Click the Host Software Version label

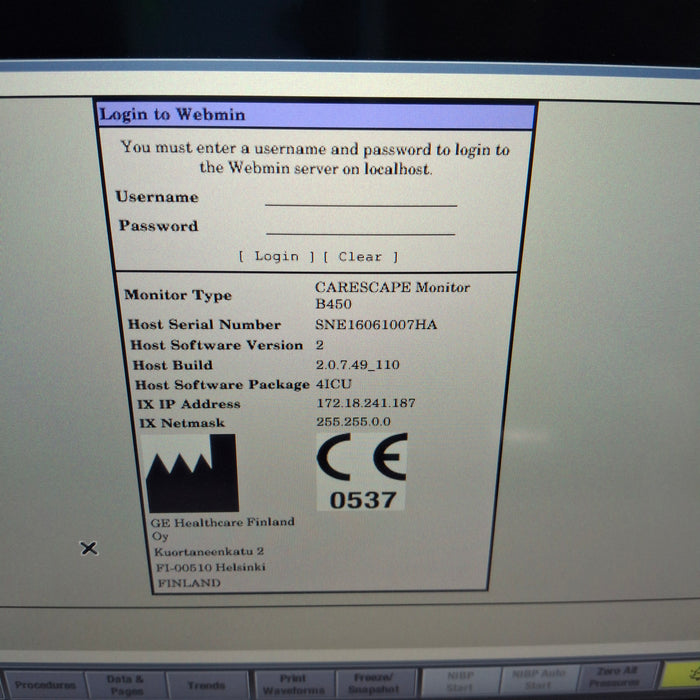tap(217, 345)
